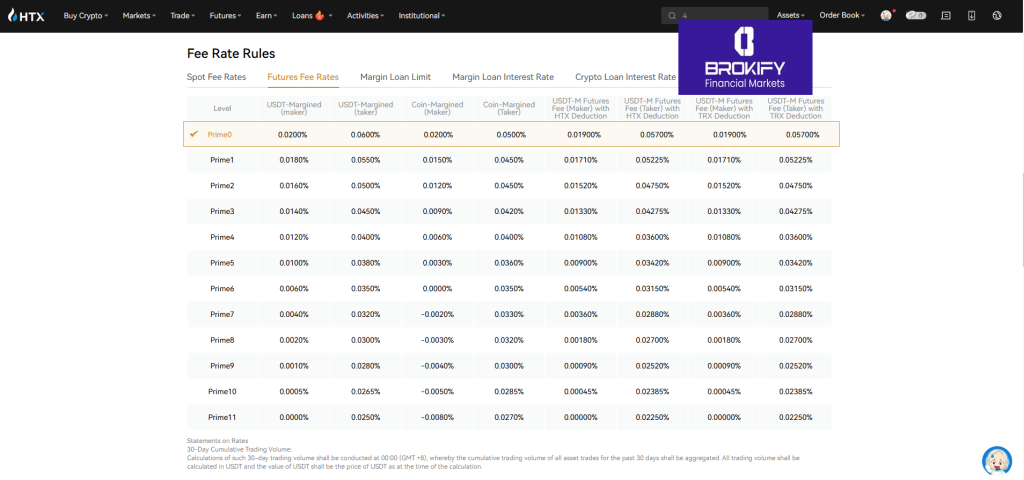The height and width of the screenshot is (480, 1024).
Task: Expand the Buy Crypto dropdown menu
Action: tap(86, 16)
